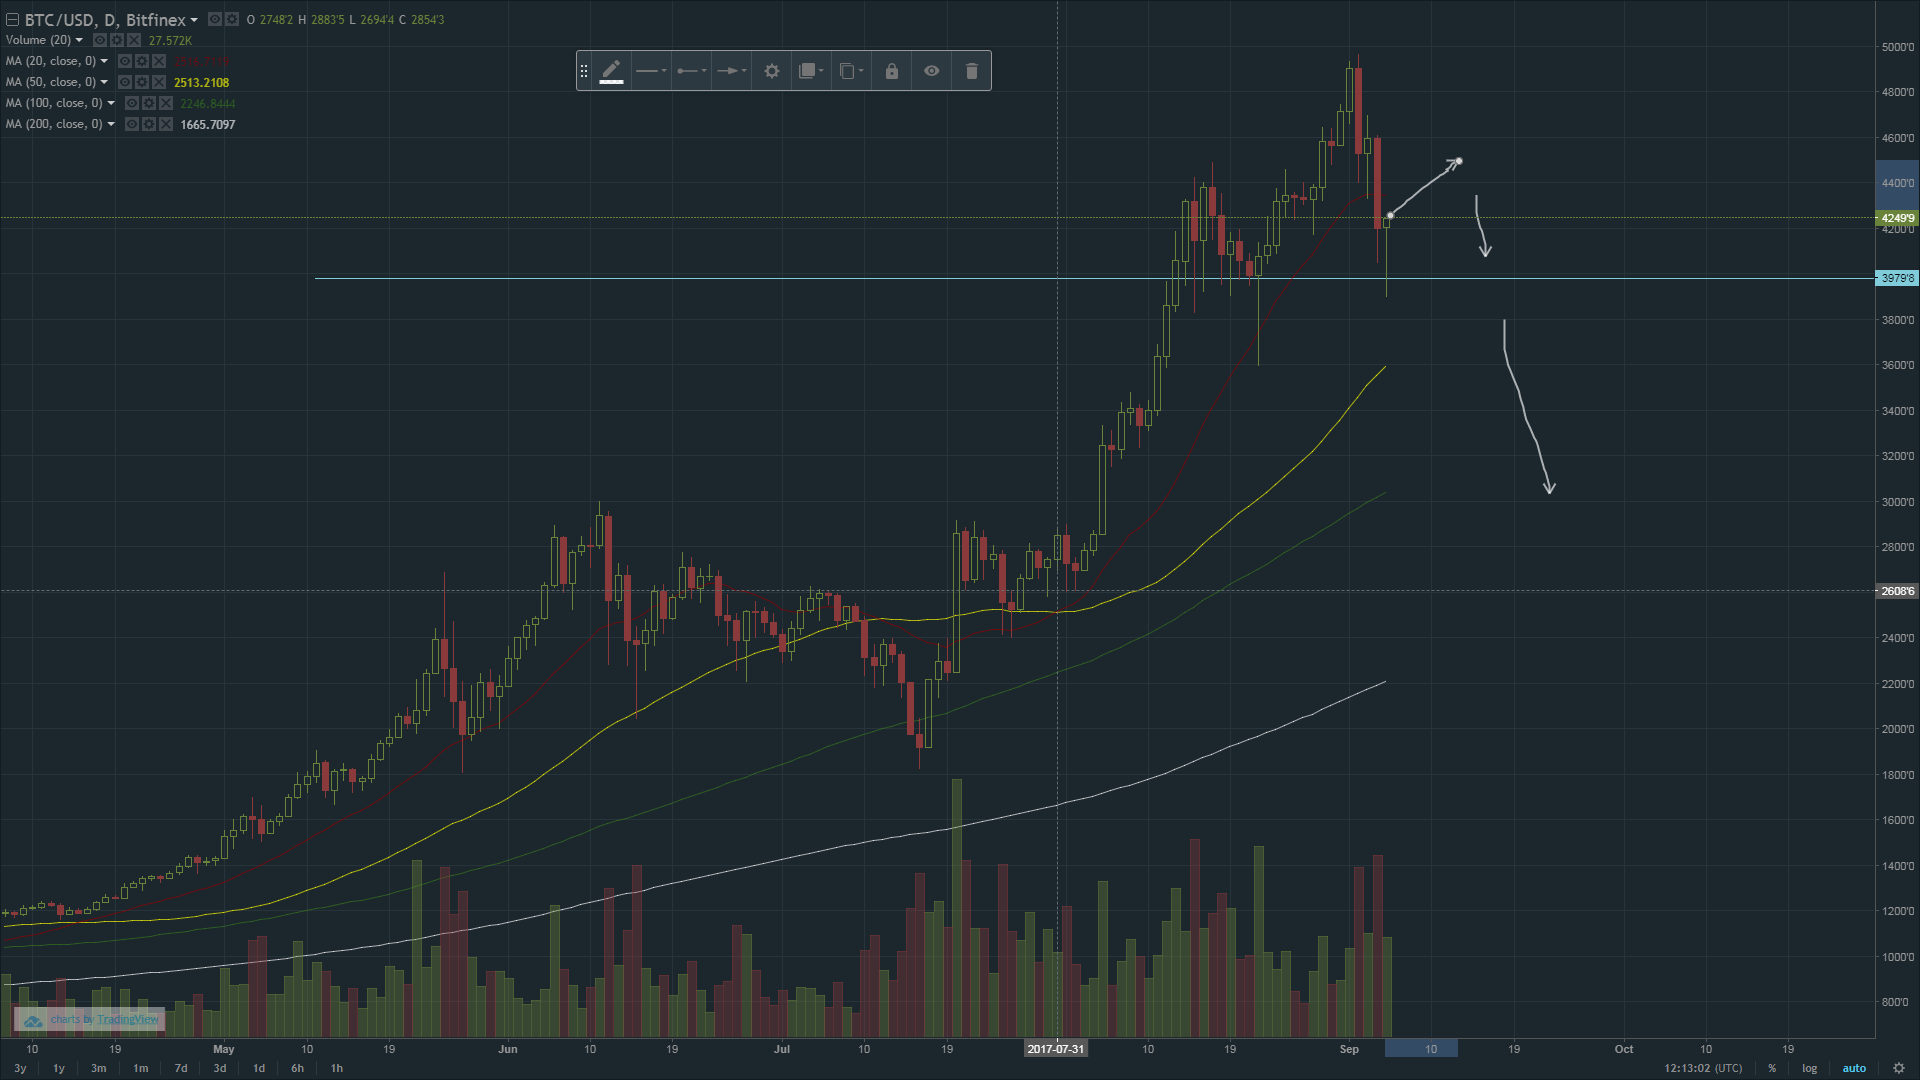The image size is (1920, 1080).
Task: Delete the selected drawing with trash icon
Action: [971, 71]
